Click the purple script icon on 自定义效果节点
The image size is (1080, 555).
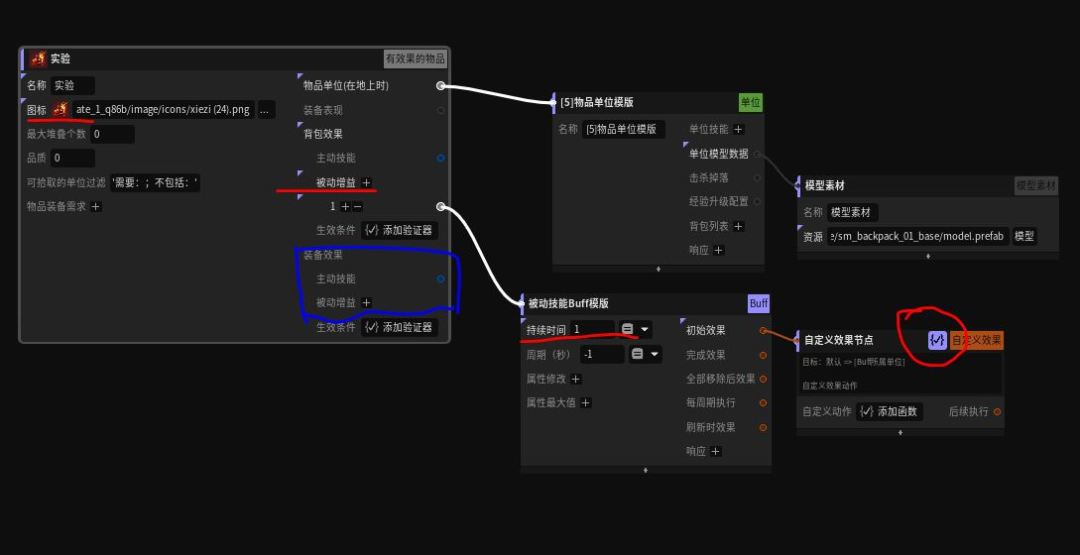pyautogui.click(x=937, y=340)
